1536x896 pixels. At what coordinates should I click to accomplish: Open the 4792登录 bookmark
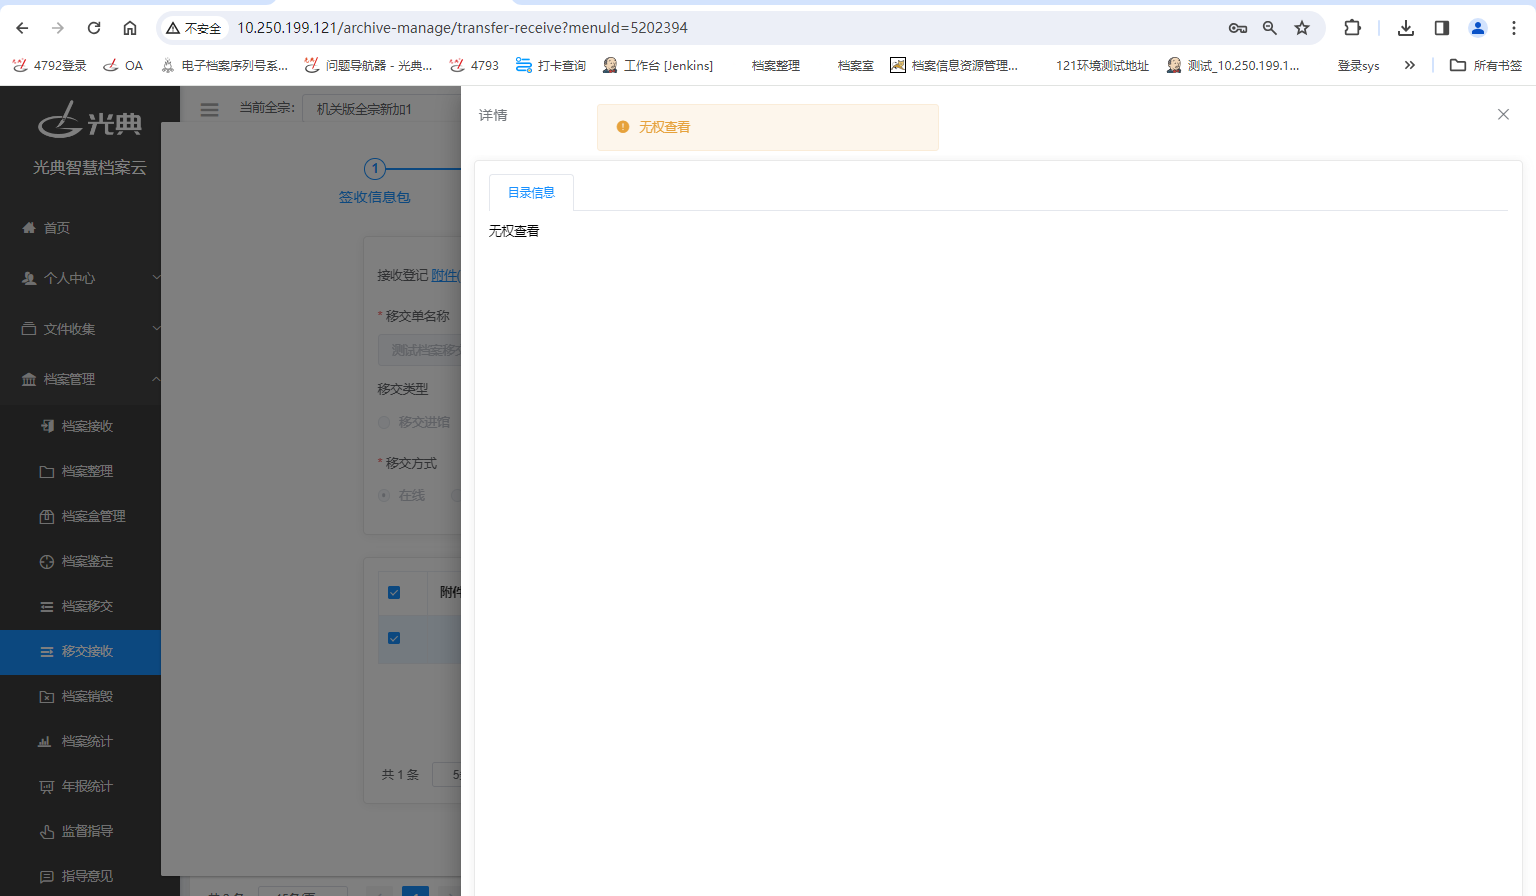click(x=50, y=65)
